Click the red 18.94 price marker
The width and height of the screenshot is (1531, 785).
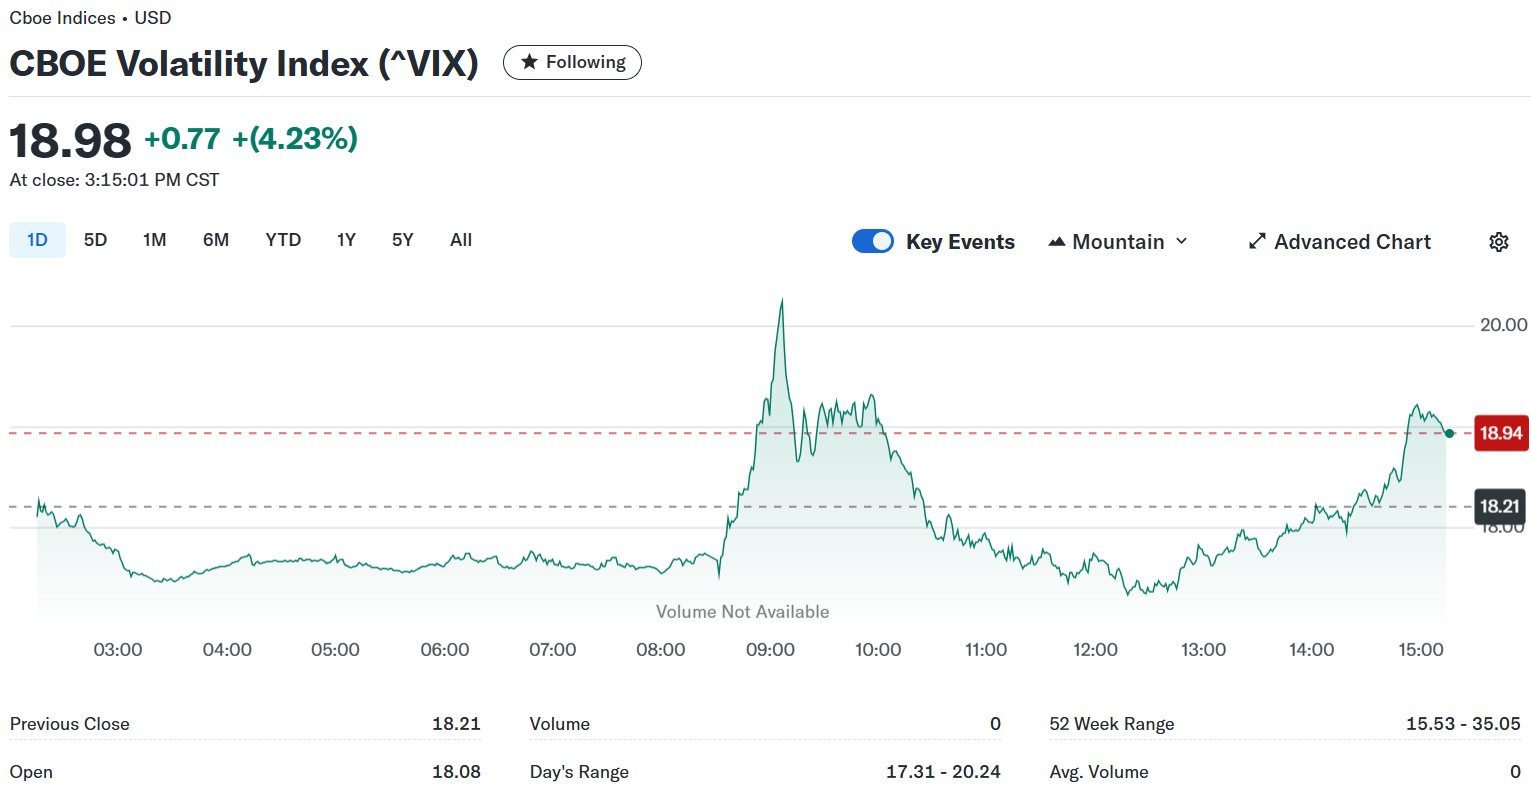1501,433
